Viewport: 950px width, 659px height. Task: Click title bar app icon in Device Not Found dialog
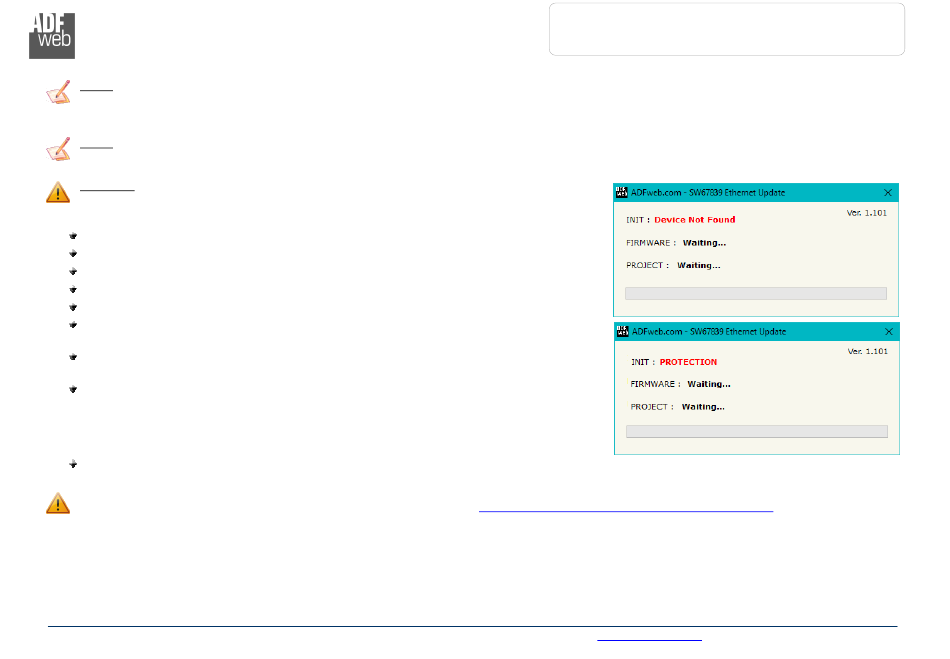tap(621, 192)
